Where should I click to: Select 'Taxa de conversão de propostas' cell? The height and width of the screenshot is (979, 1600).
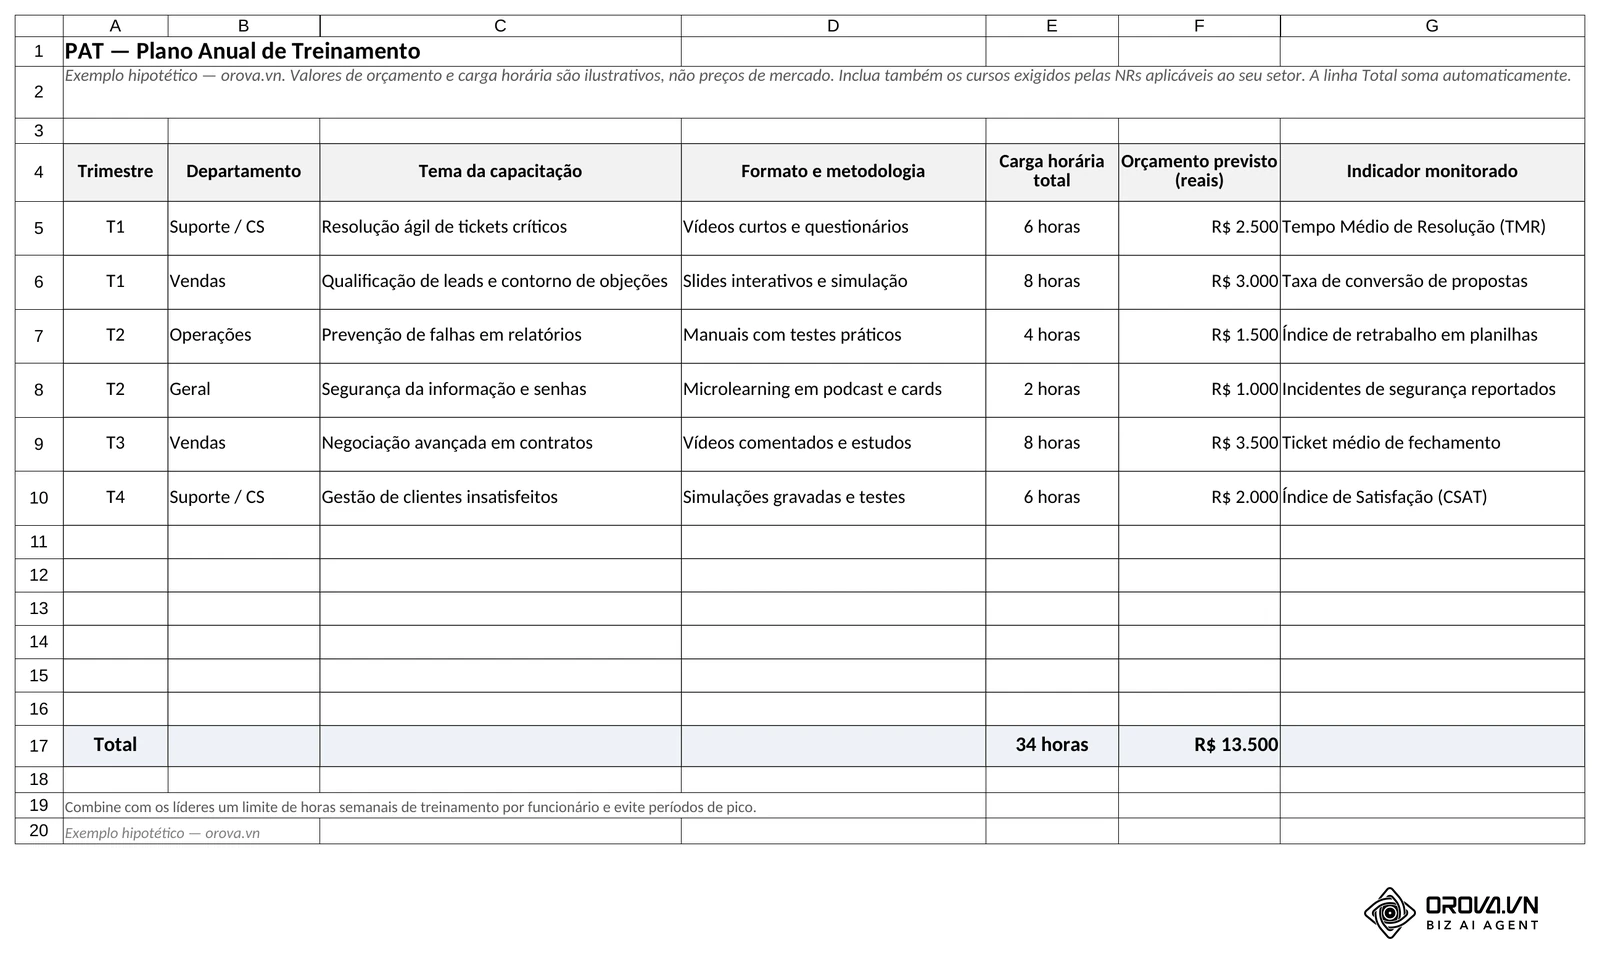(1432, 282)
